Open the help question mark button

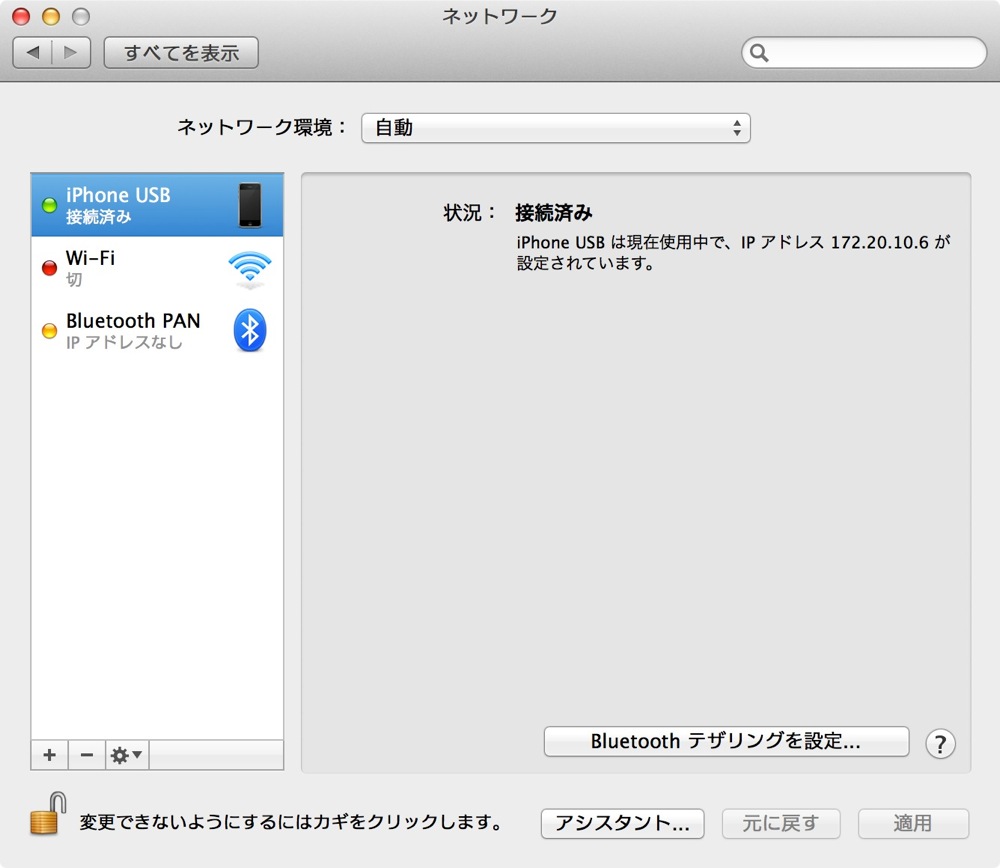940,744
